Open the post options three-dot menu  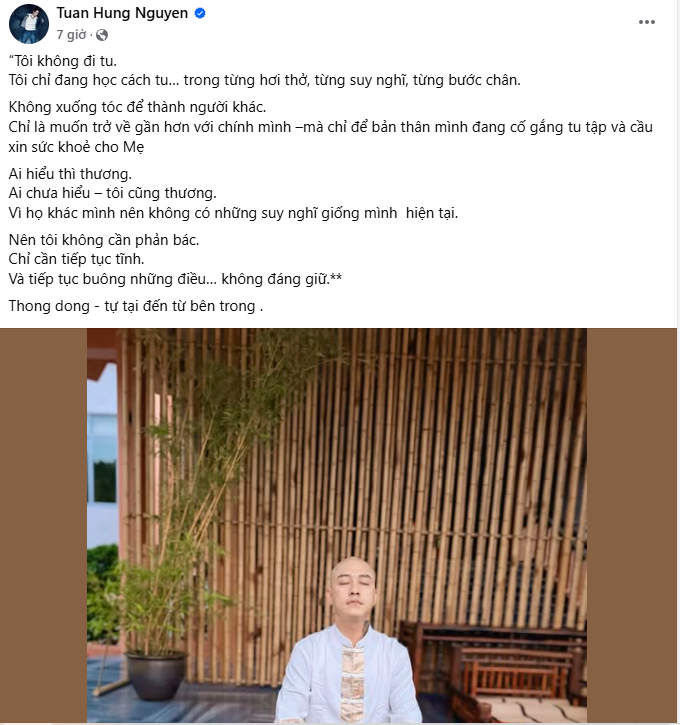pos(646,22)
